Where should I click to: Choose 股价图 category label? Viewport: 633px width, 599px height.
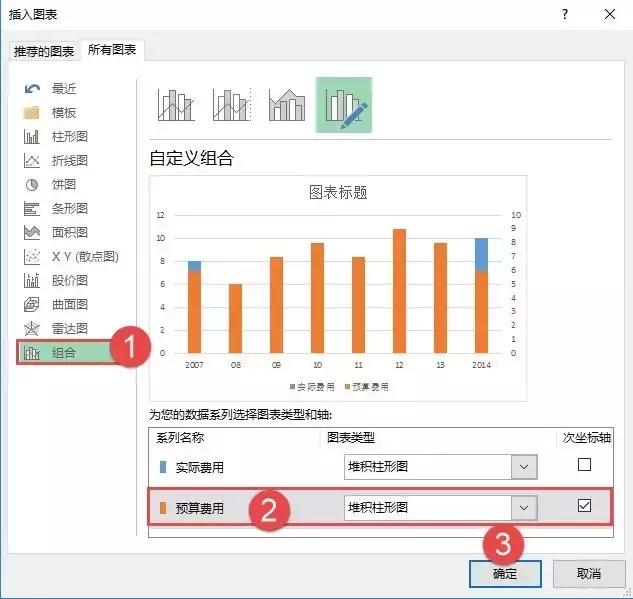point(70,281)
